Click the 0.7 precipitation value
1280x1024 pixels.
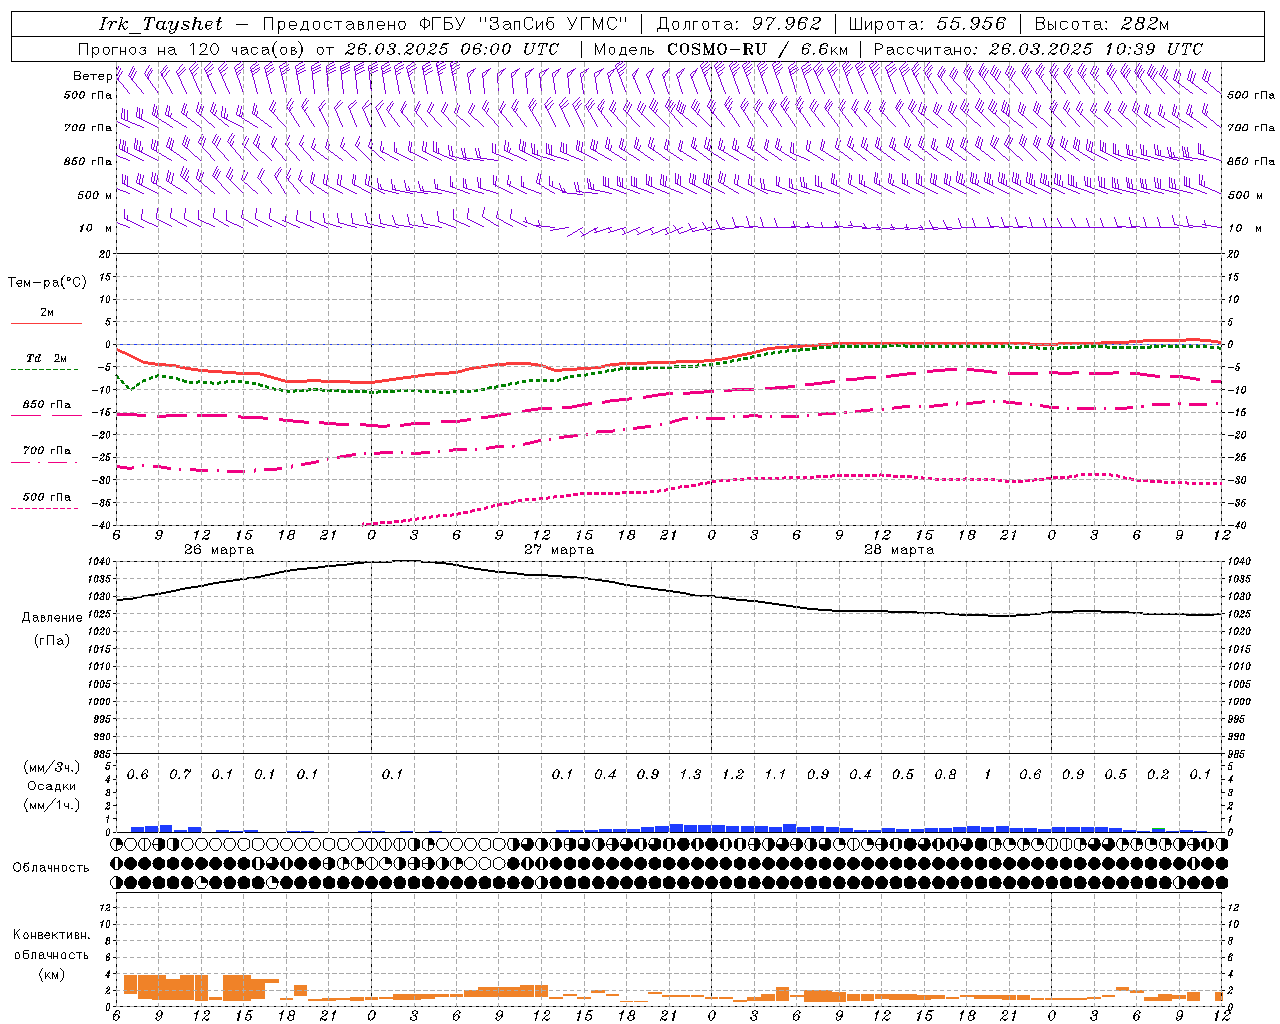point(180,775)
